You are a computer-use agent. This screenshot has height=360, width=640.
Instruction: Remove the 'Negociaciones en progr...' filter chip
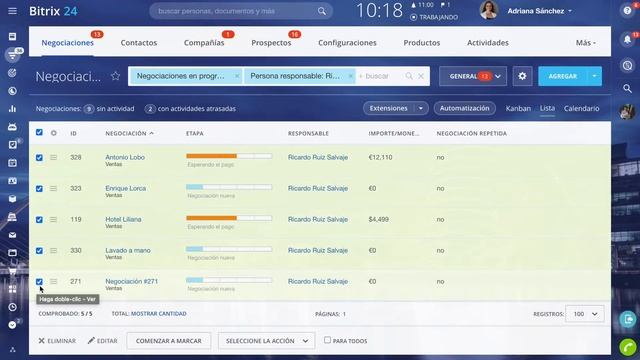(x=237, y=76)
